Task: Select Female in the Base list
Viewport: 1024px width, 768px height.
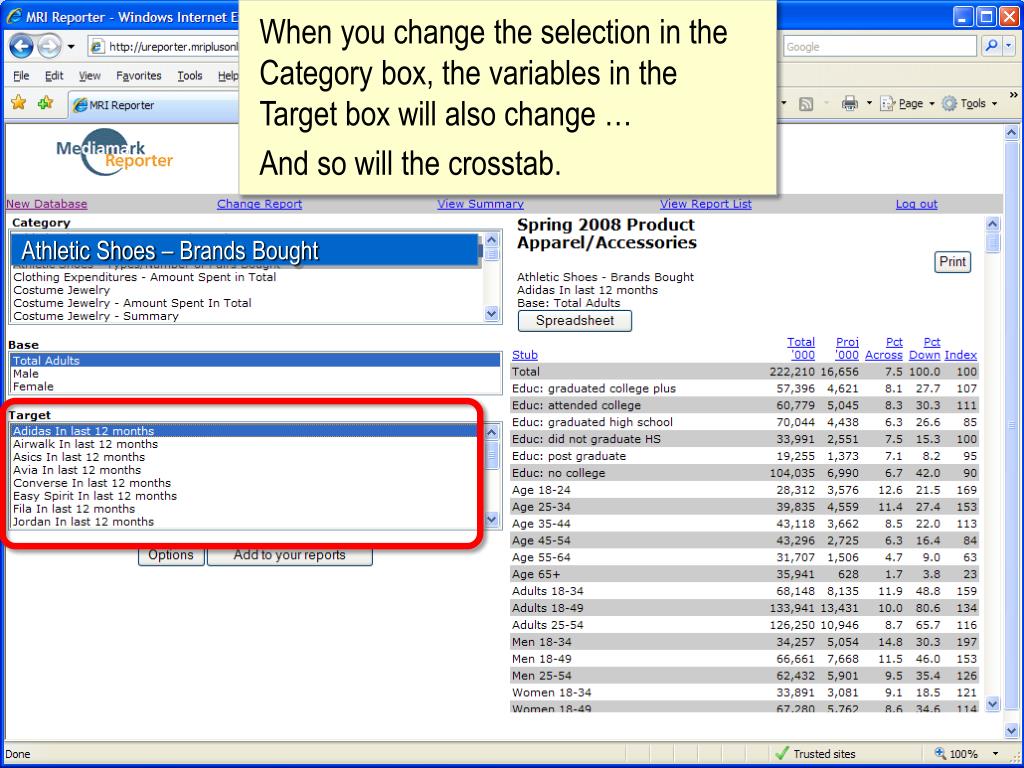Action: 255,387
